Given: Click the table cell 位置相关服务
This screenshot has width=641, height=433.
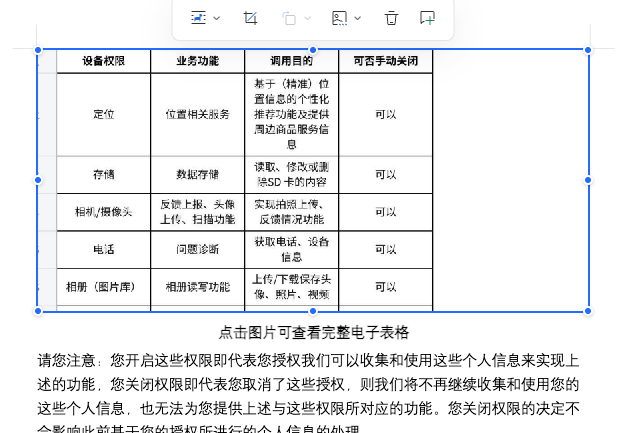Looking at the screenshot, I should [x=197, y=114].
